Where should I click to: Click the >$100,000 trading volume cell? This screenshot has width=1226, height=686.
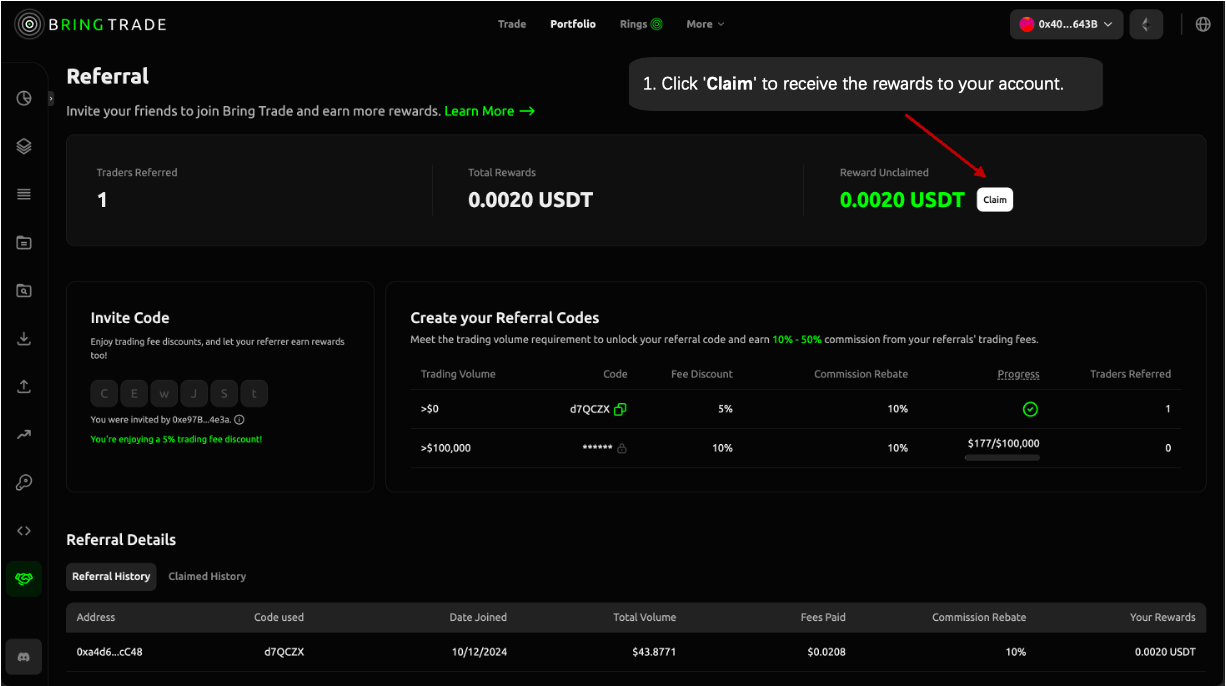coord(446,448)
